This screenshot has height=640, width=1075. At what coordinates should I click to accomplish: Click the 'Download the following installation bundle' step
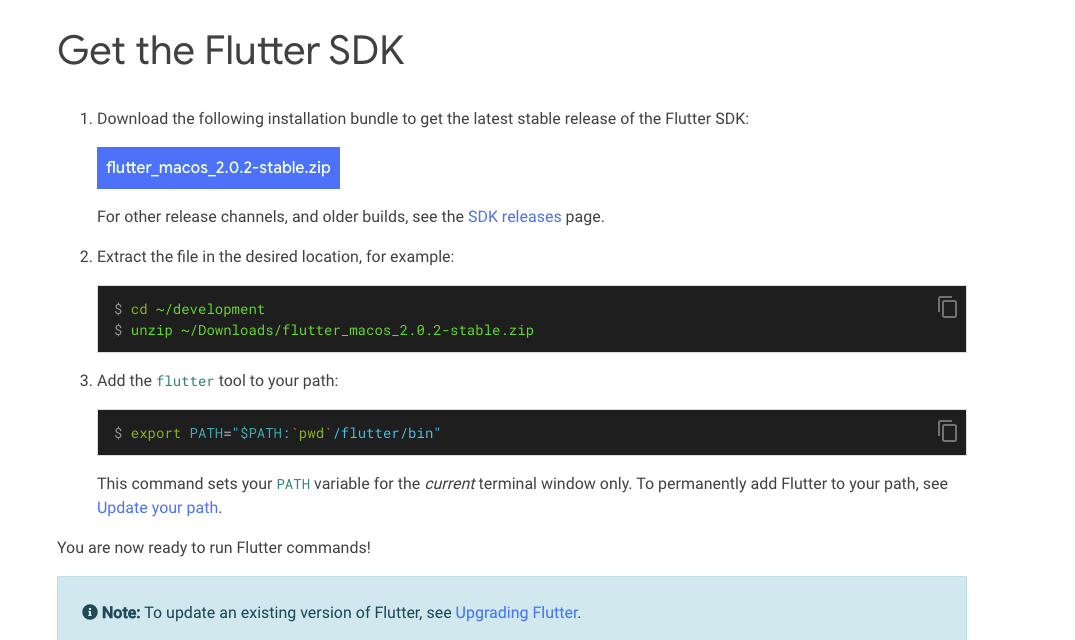[x=423, y=119]
